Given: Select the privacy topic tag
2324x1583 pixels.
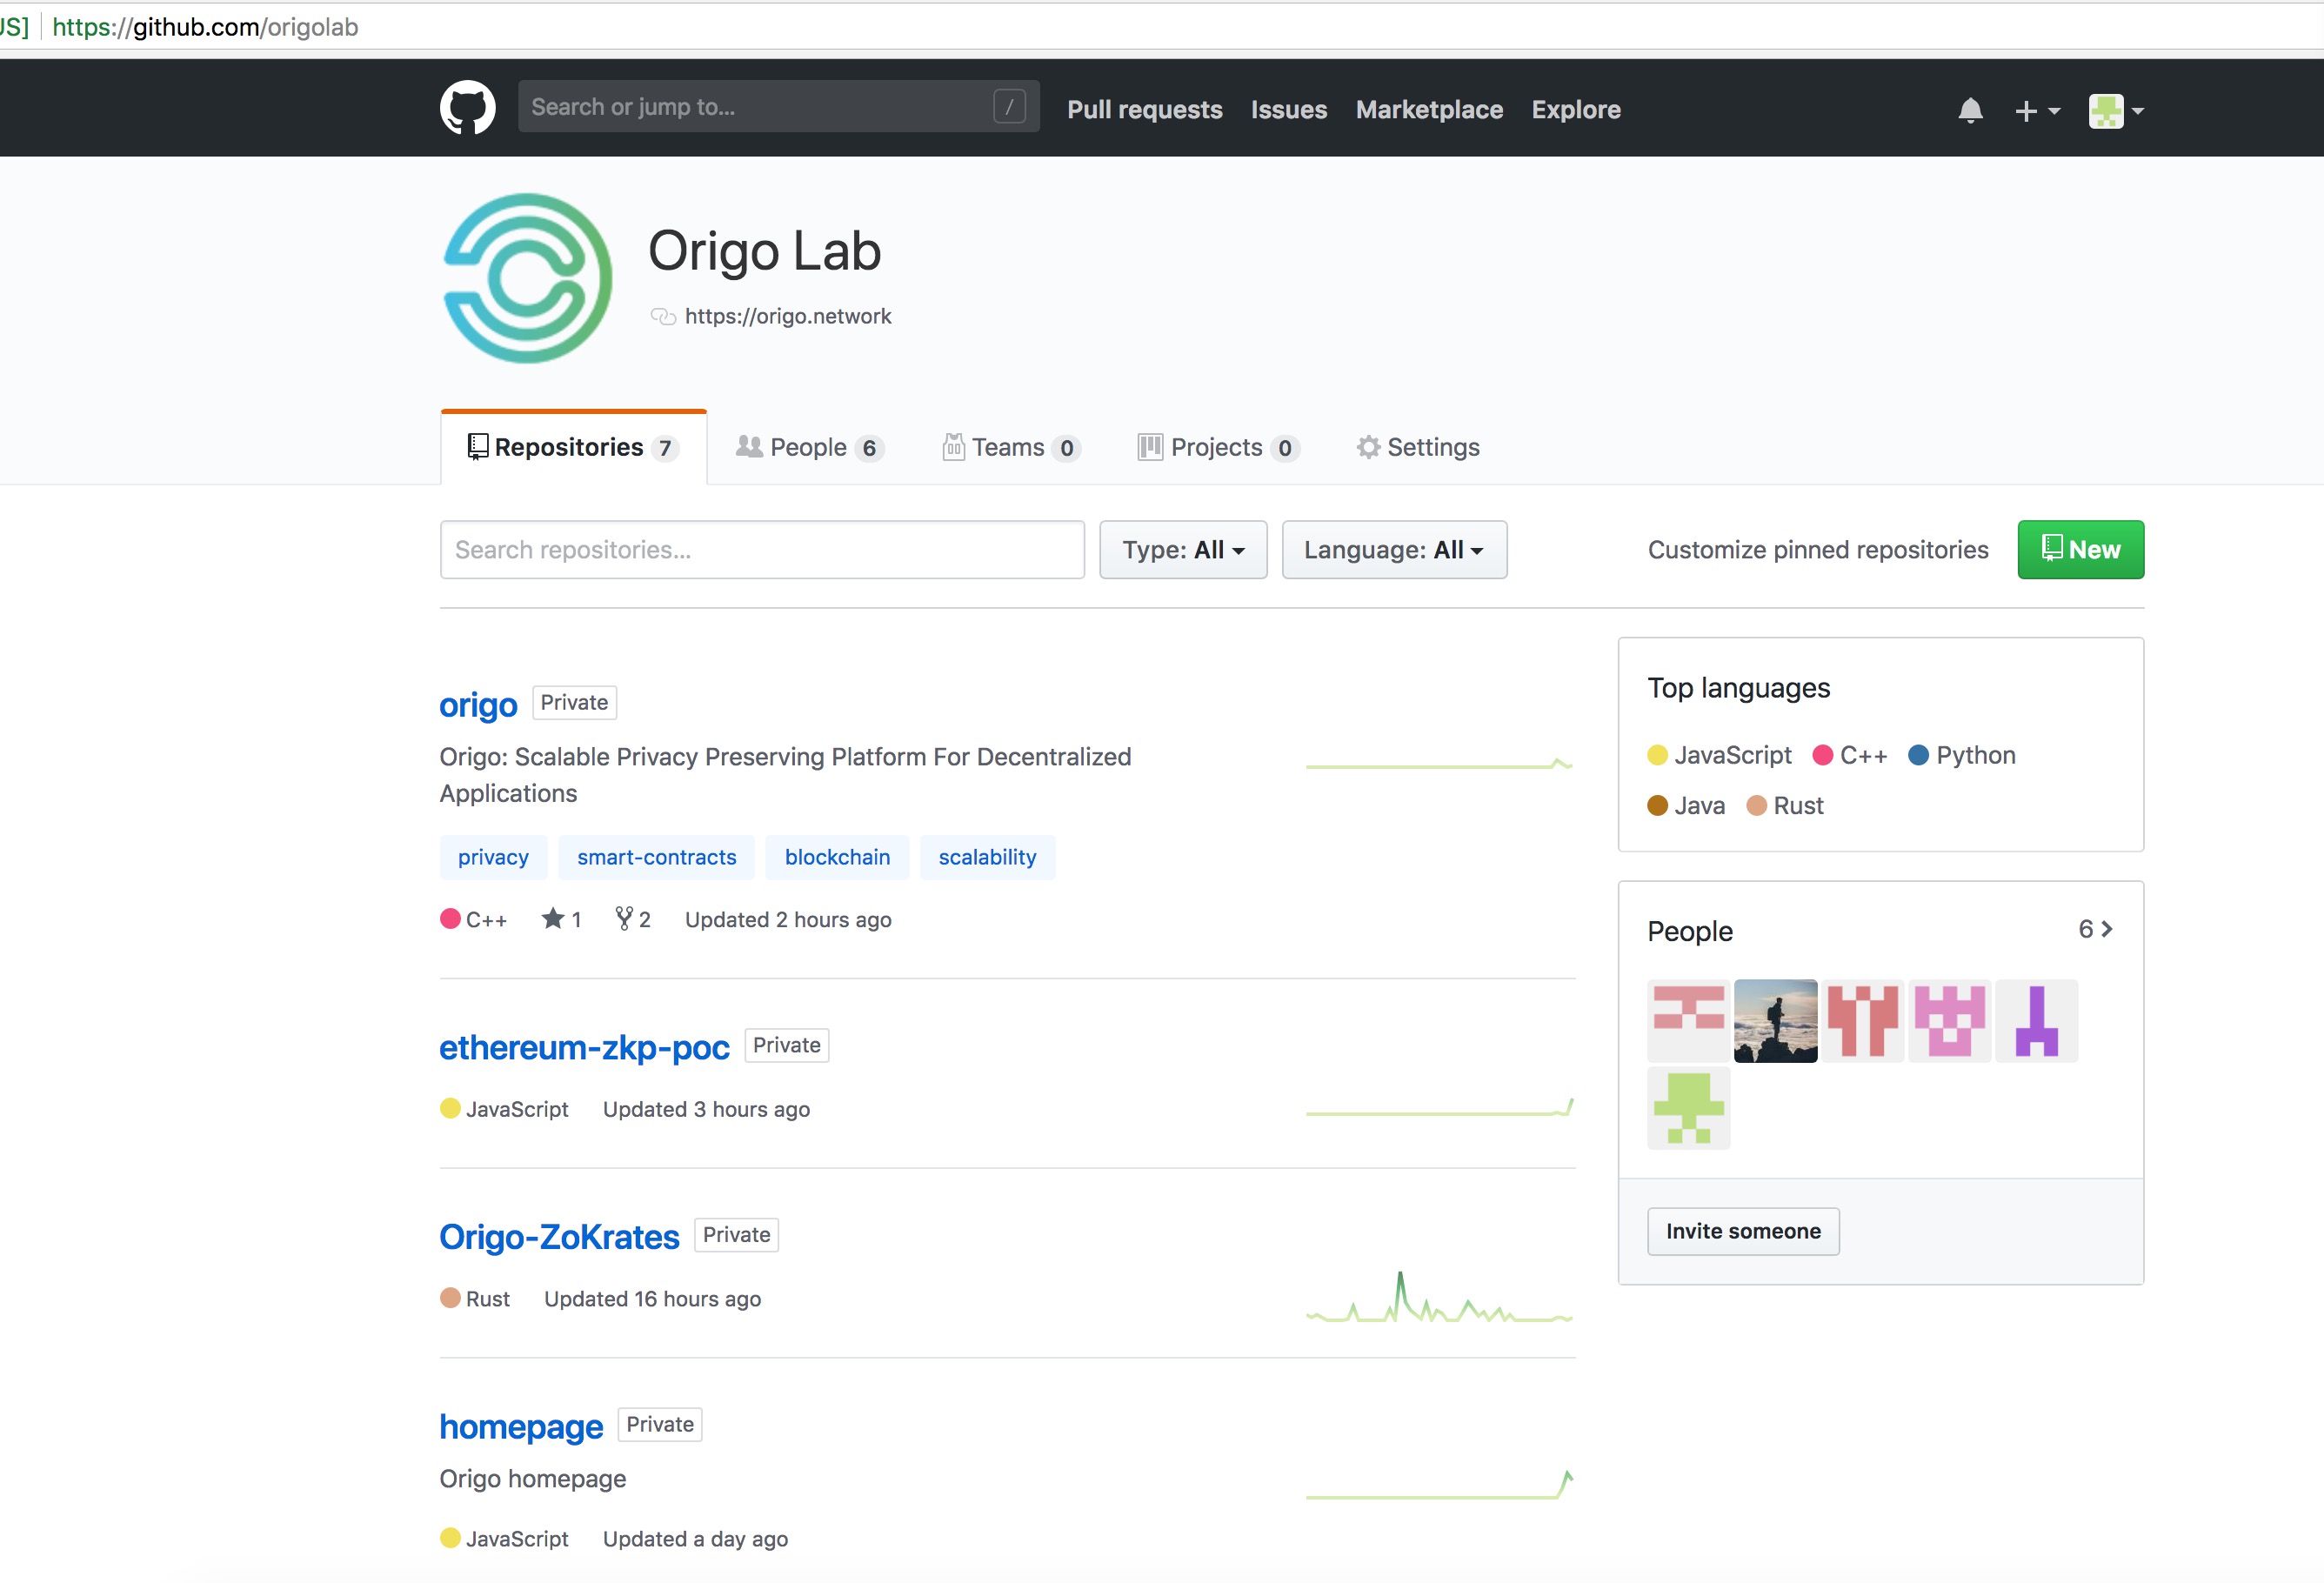Looking at the screenshot, I should (x=493, y=857).
